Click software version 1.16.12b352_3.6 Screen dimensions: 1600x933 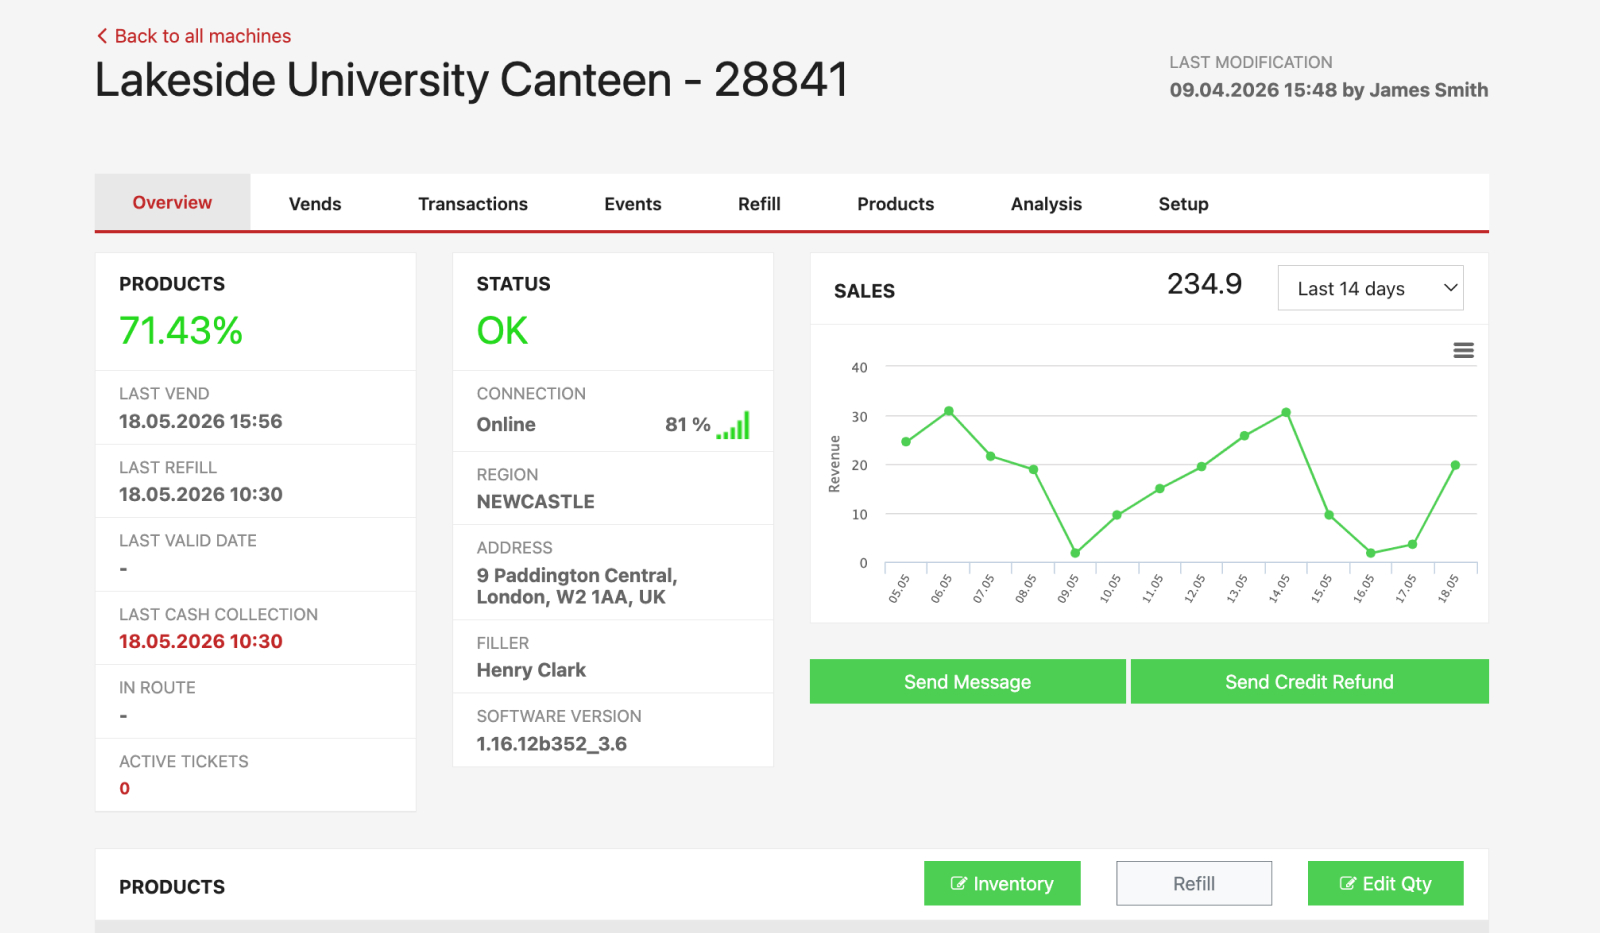[552, 743]
